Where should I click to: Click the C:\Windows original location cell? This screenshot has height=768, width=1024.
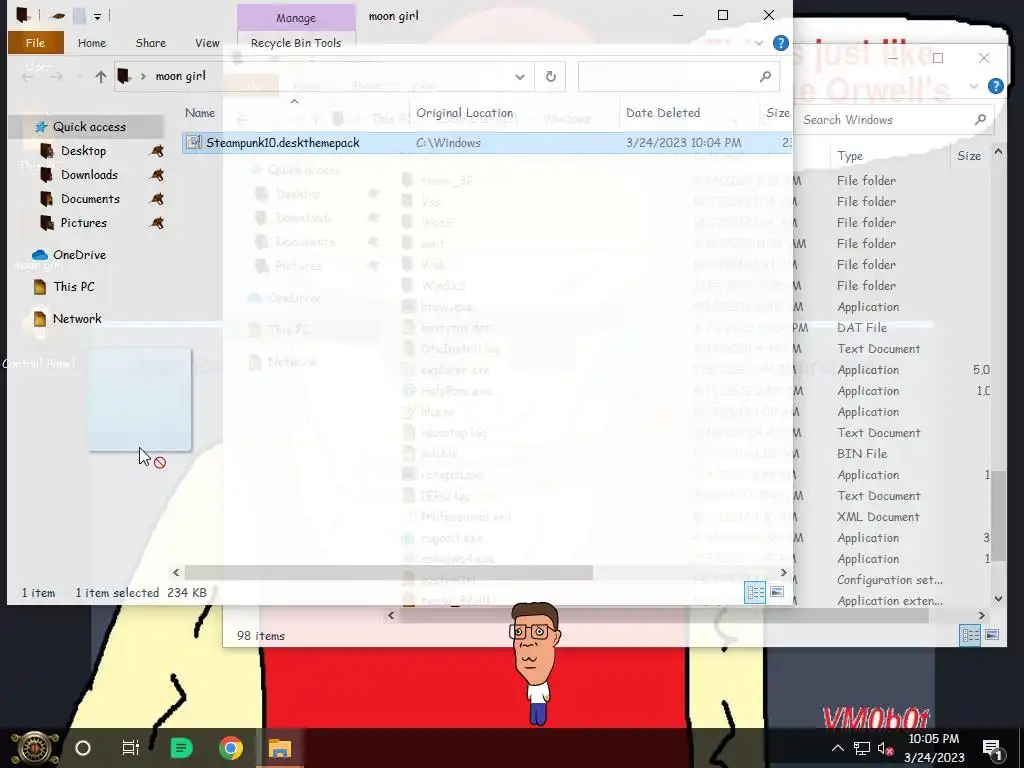point(448,143)
